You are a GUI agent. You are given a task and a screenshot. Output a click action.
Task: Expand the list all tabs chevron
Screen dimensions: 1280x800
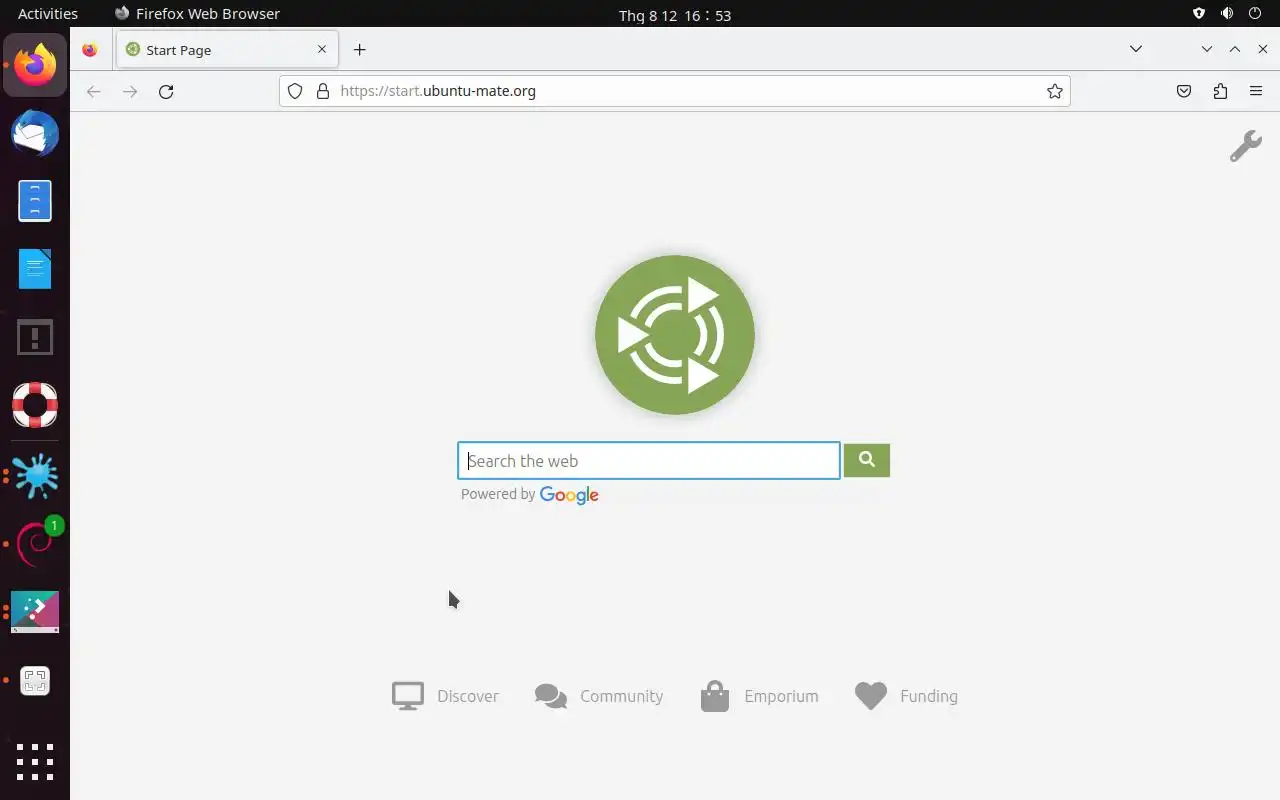1135,49
